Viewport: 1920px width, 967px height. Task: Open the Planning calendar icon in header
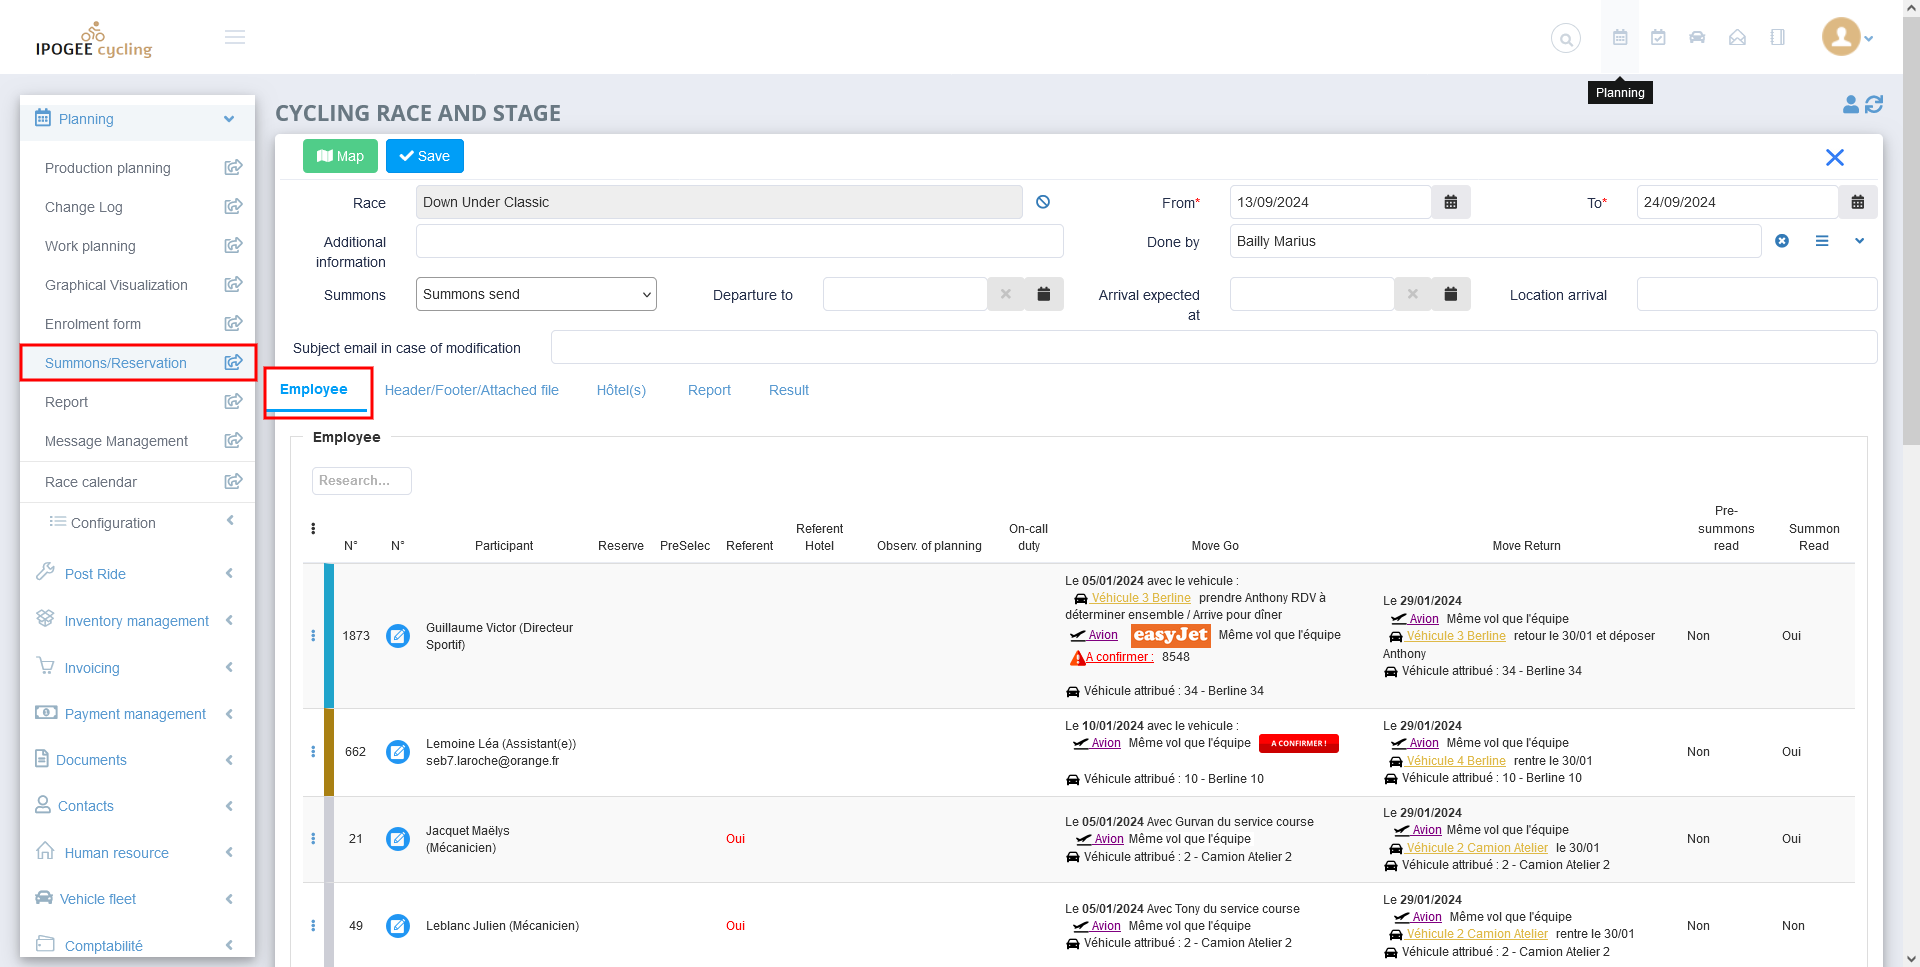tap(1620, 37)
